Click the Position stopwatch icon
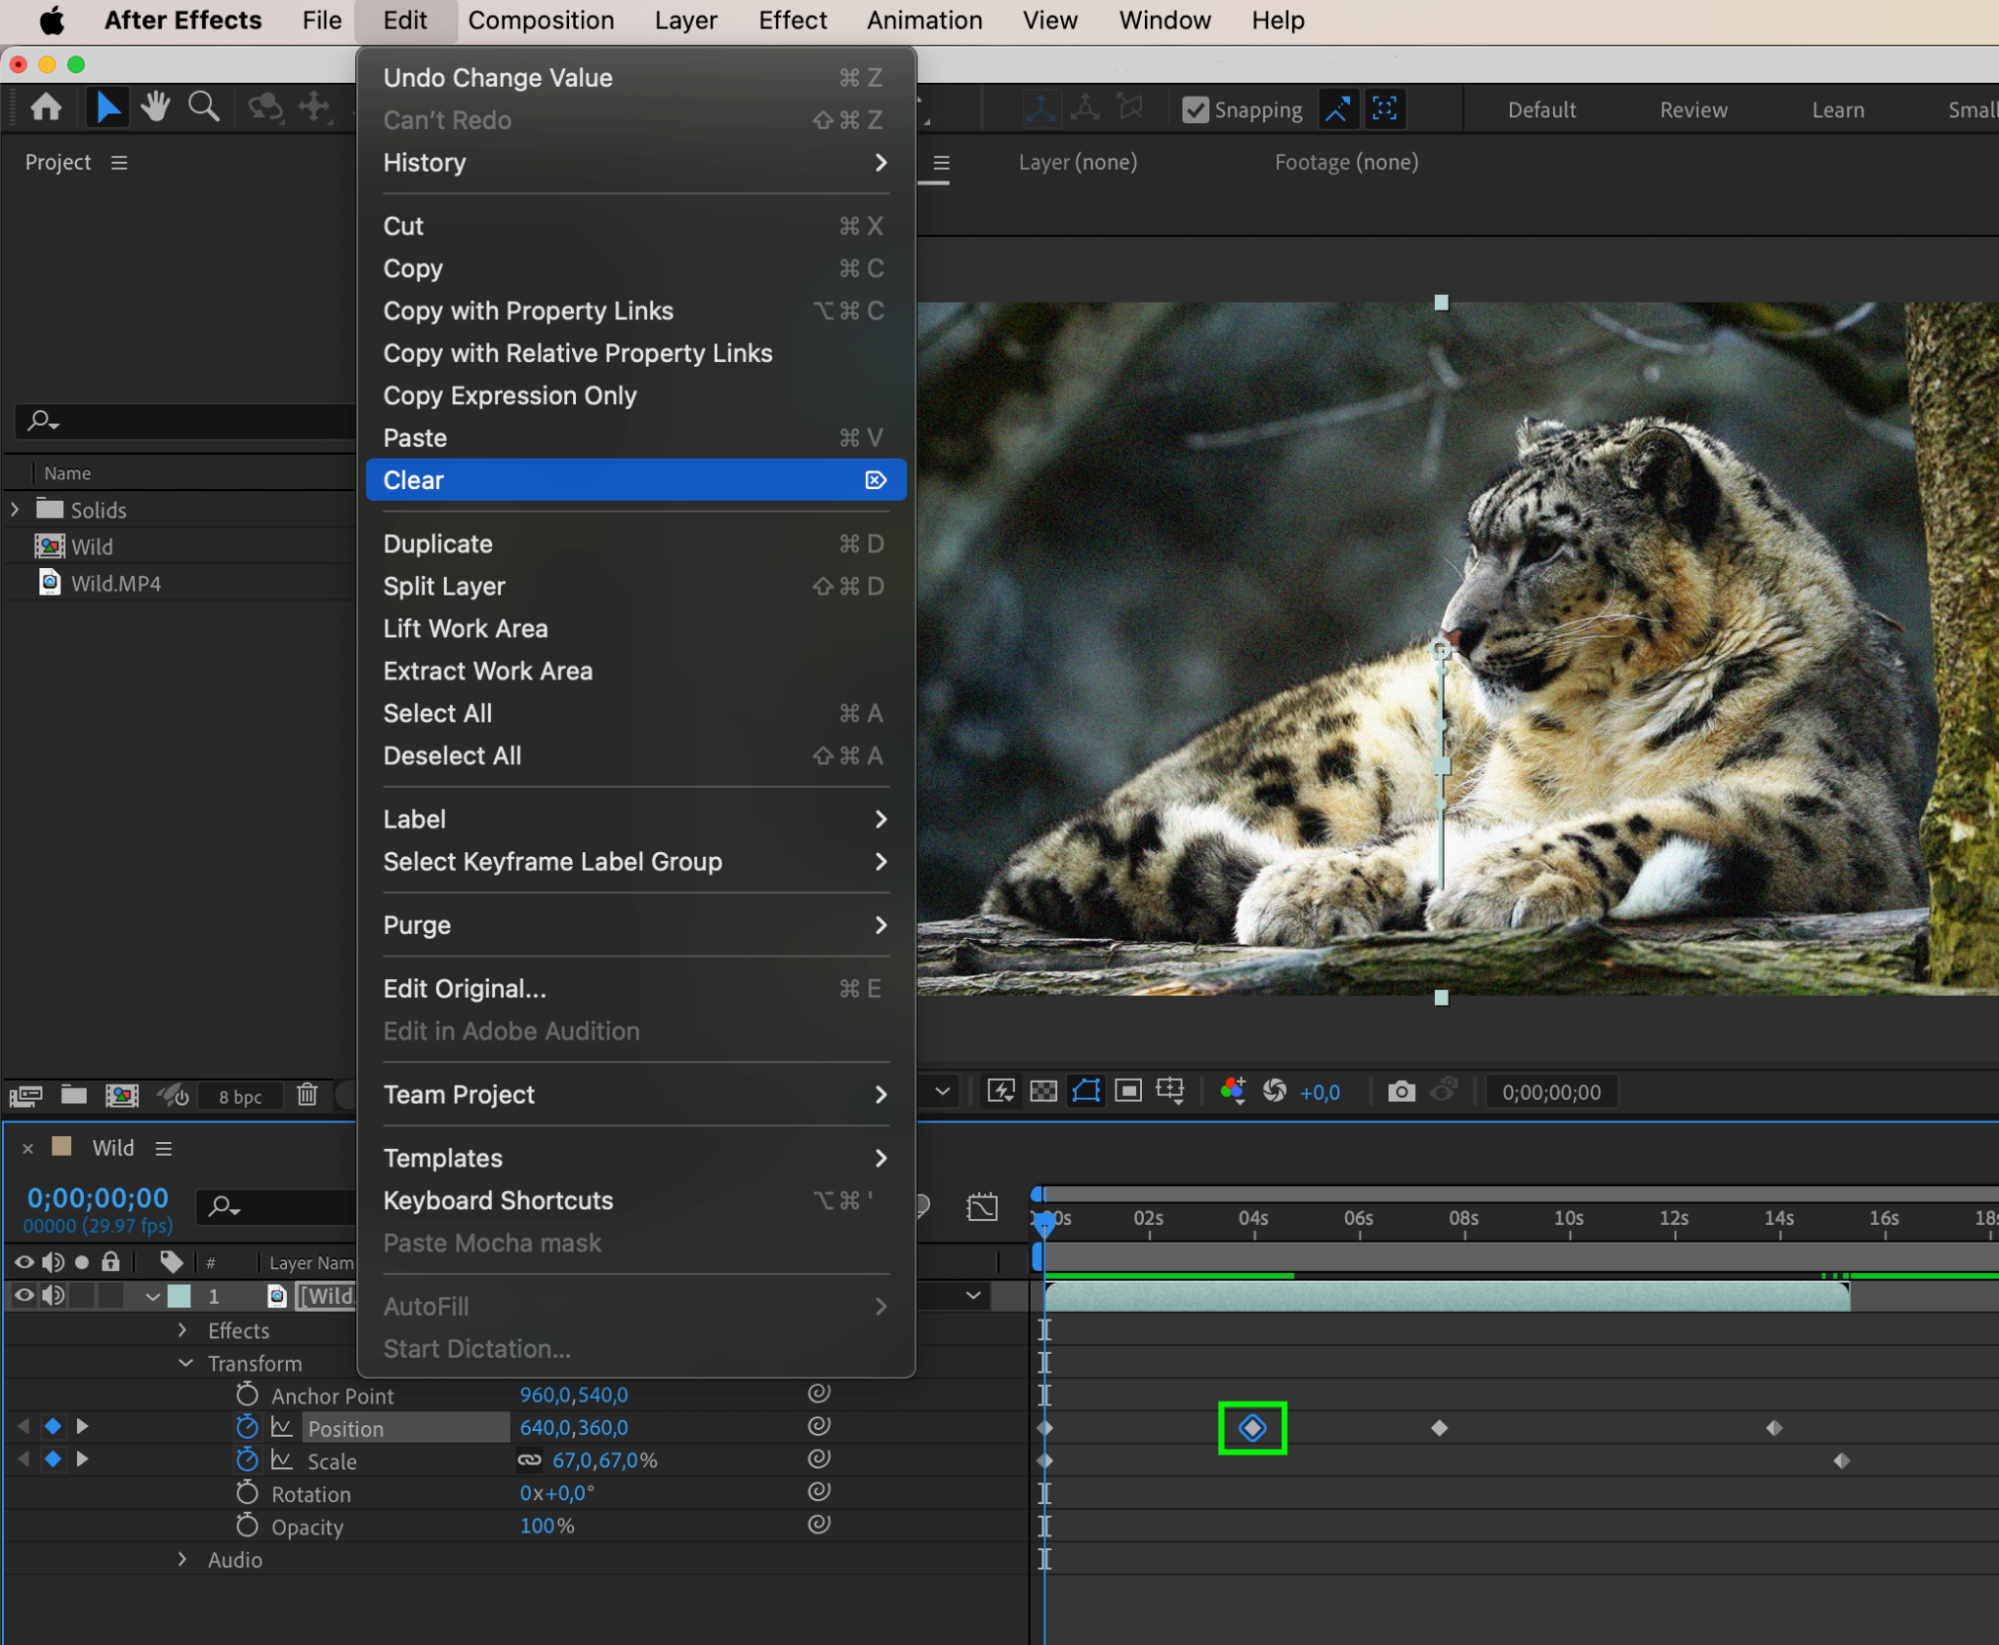The image size is (1999, 1645). pos(247,1427)
